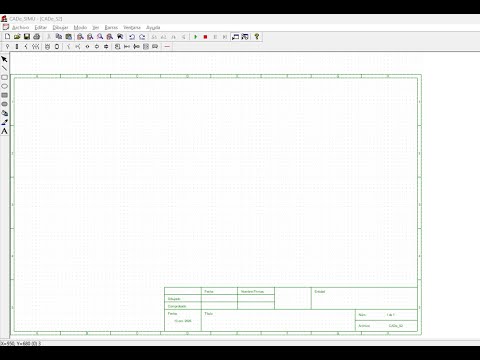Open the Archivo menu
480x360 pixels.
[20, 27]
